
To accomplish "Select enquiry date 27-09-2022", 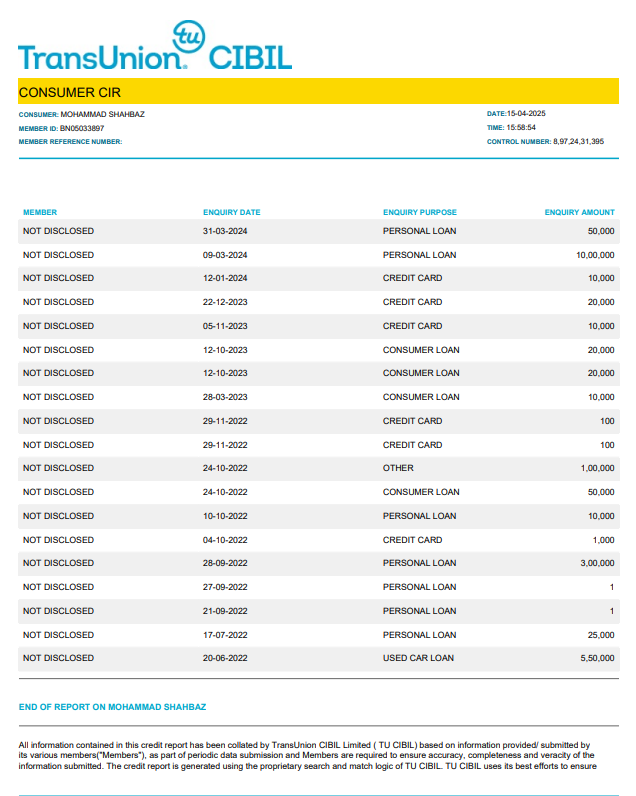I will pos(225,587).
